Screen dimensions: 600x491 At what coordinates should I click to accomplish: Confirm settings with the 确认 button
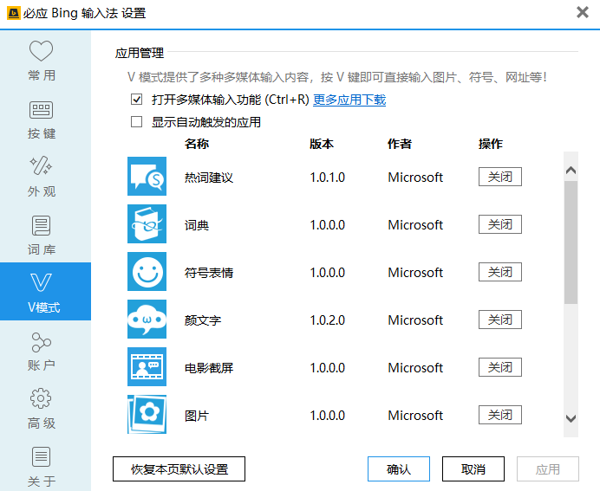398,468
